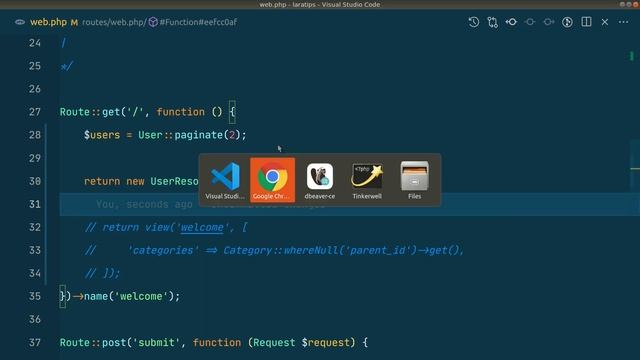Screen dimensions: 640x360
Task: Switch to Visual Studio Code in switcher
Action: point(225,180)
